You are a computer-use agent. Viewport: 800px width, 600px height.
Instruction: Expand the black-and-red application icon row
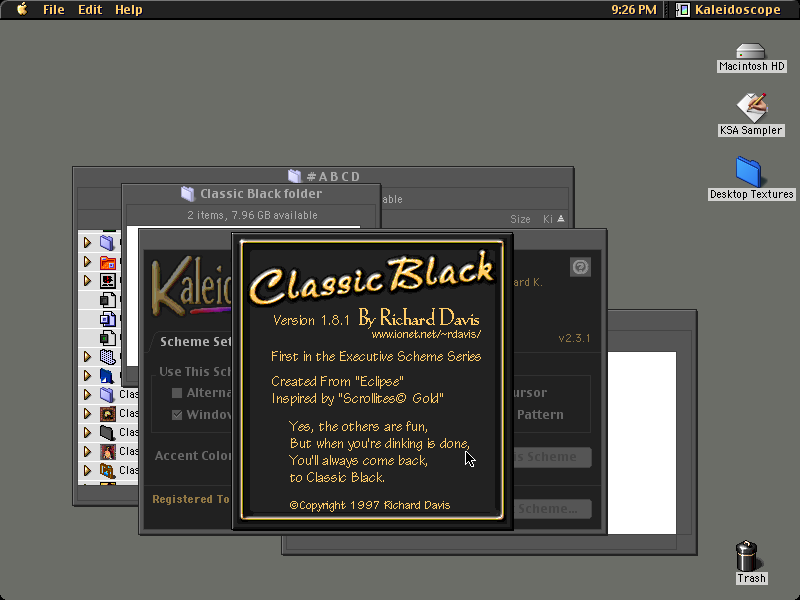coord(87,281)
